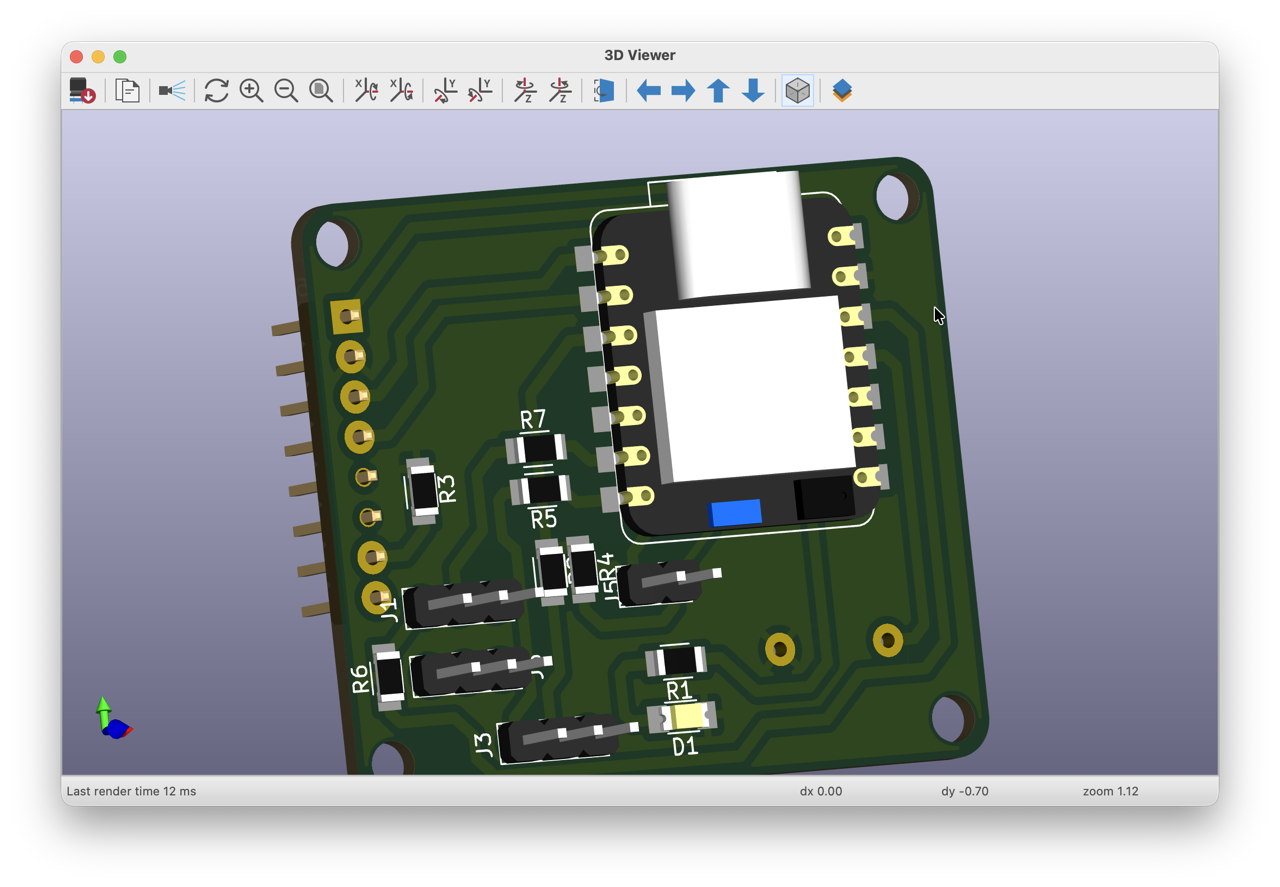Click the 'Last render time 12 ms' status
Screen dimensions: 1280x887
(x=131, y=791)
